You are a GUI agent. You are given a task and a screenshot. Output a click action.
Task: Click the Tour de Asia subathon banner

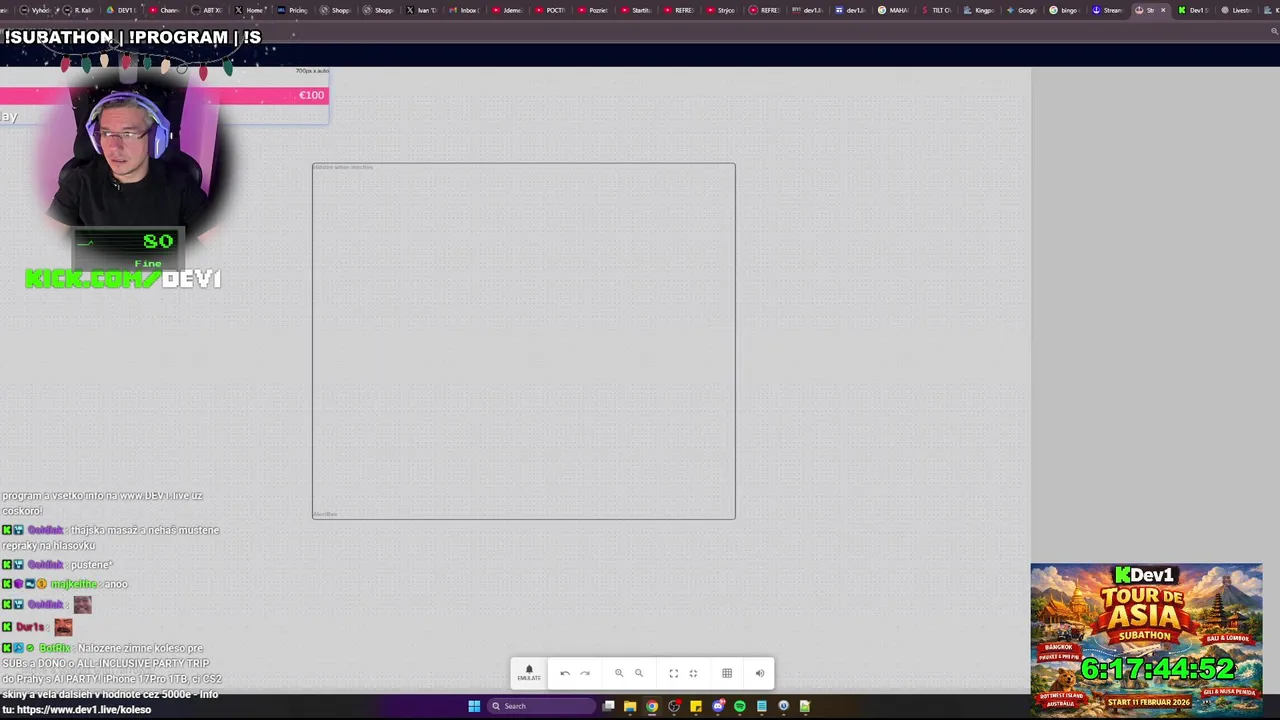[x=1147, y=640]
